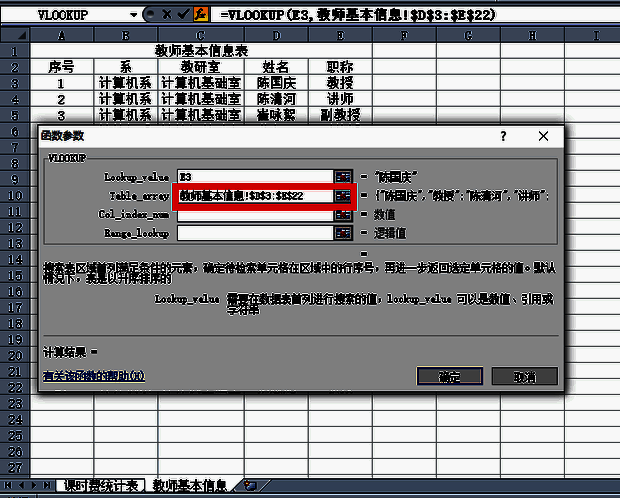Click the Lookup_value field containing E3

click(x=254, y=176)
